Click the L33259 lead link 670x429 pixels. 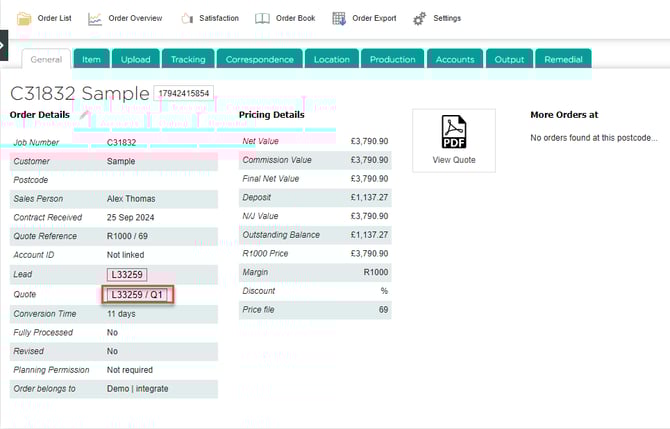coord(127,274)
